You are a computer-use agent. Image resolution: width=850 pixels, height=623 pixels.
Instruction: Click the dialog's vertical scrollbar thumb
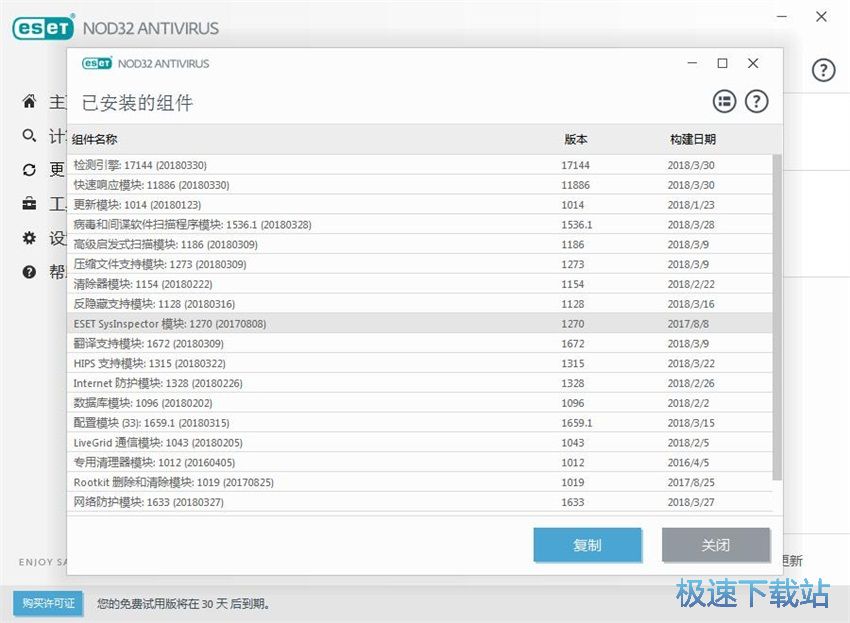point(777,317)
